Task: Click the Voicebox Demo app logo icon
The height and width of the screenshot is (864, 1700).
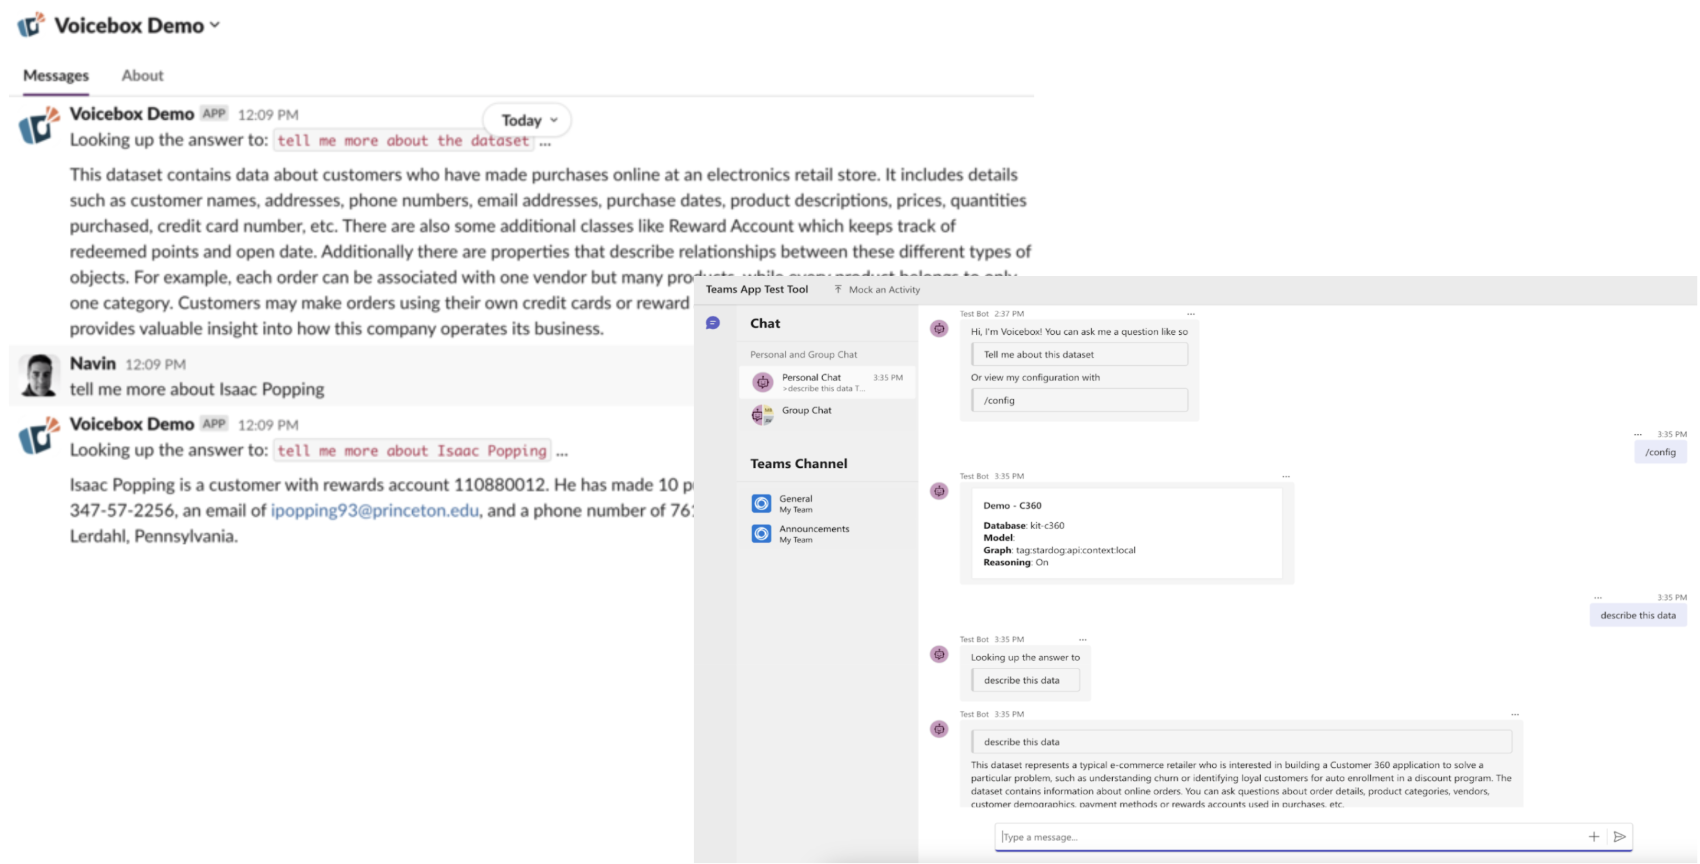Action: point(31,25)
